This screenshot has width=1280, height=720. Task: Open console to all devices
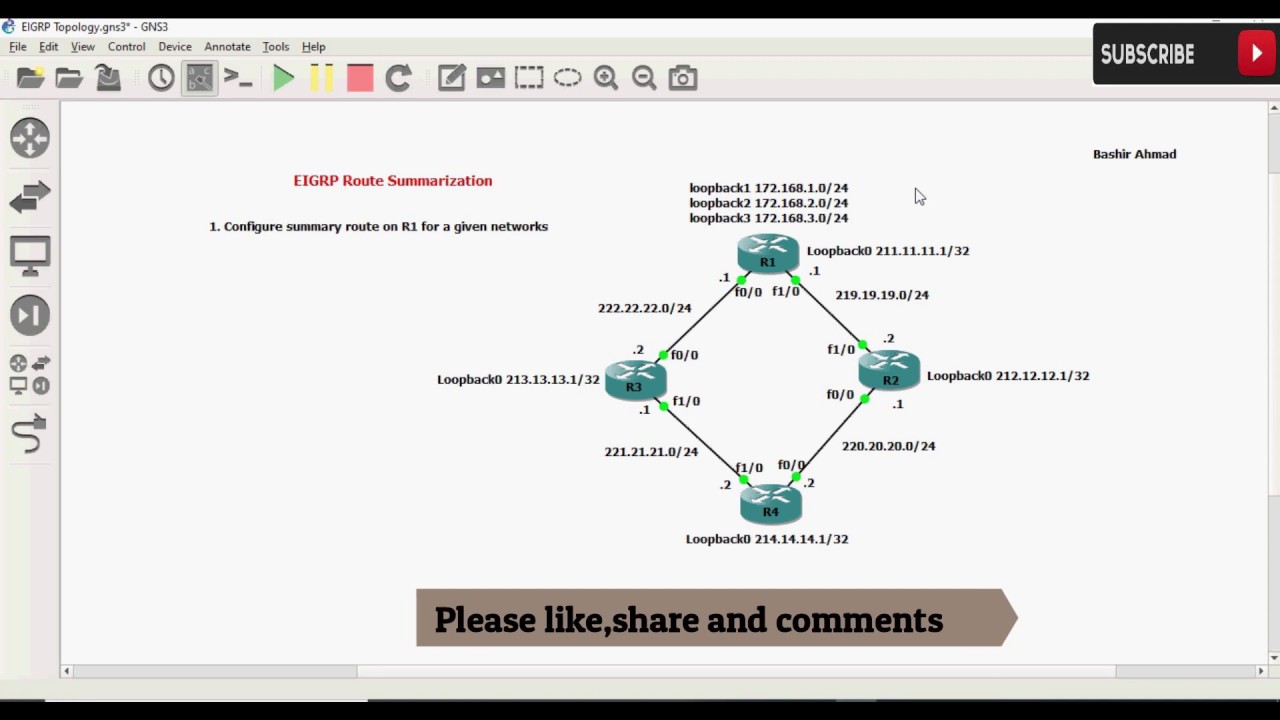point(238,78)
